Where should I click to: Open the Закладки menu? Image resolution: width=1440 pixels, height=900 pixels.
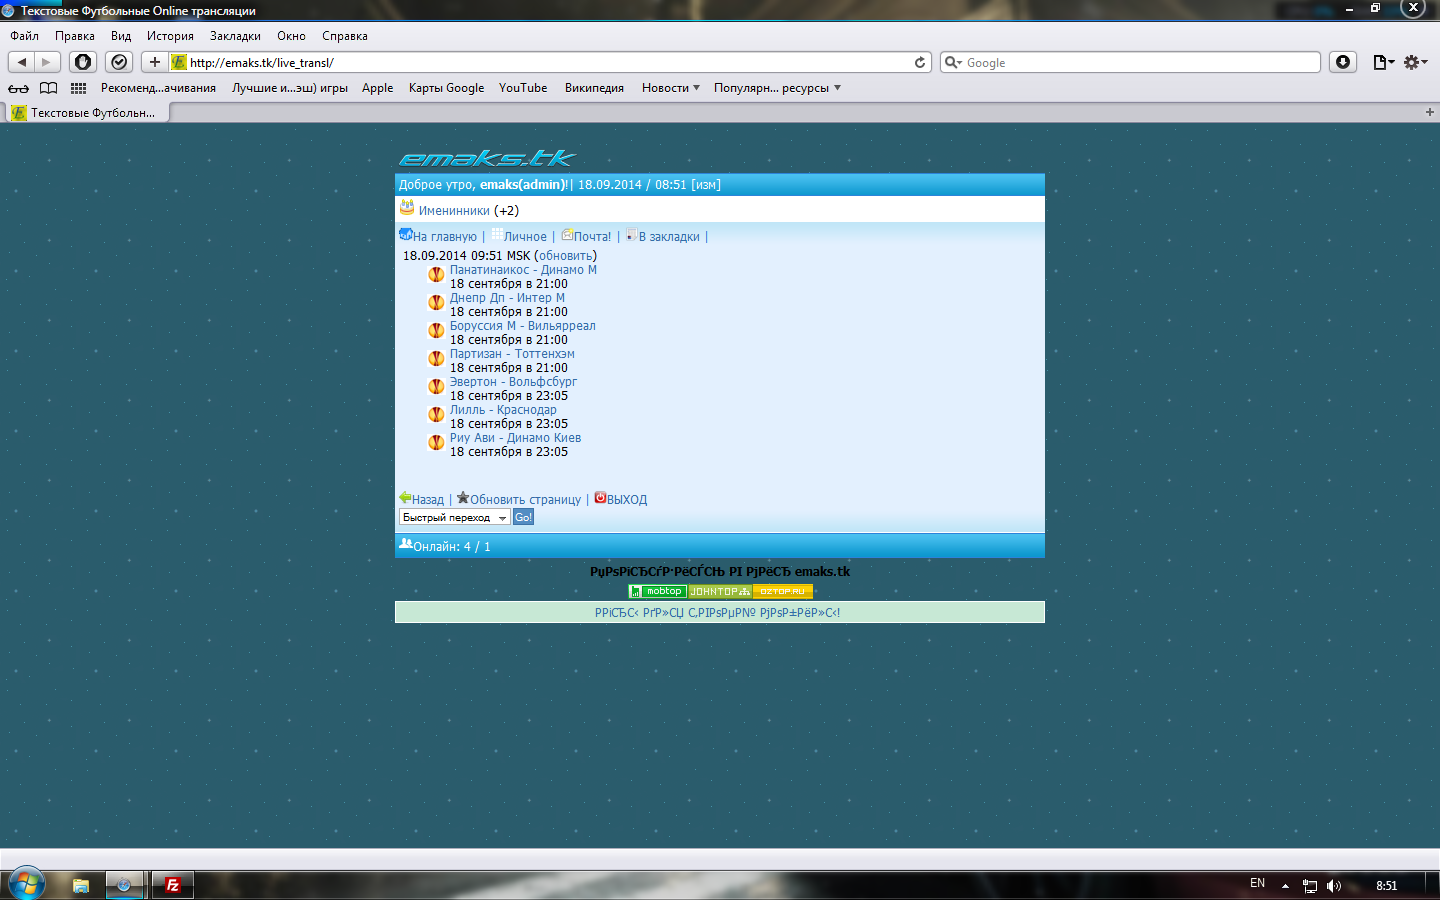click(235, 36)
